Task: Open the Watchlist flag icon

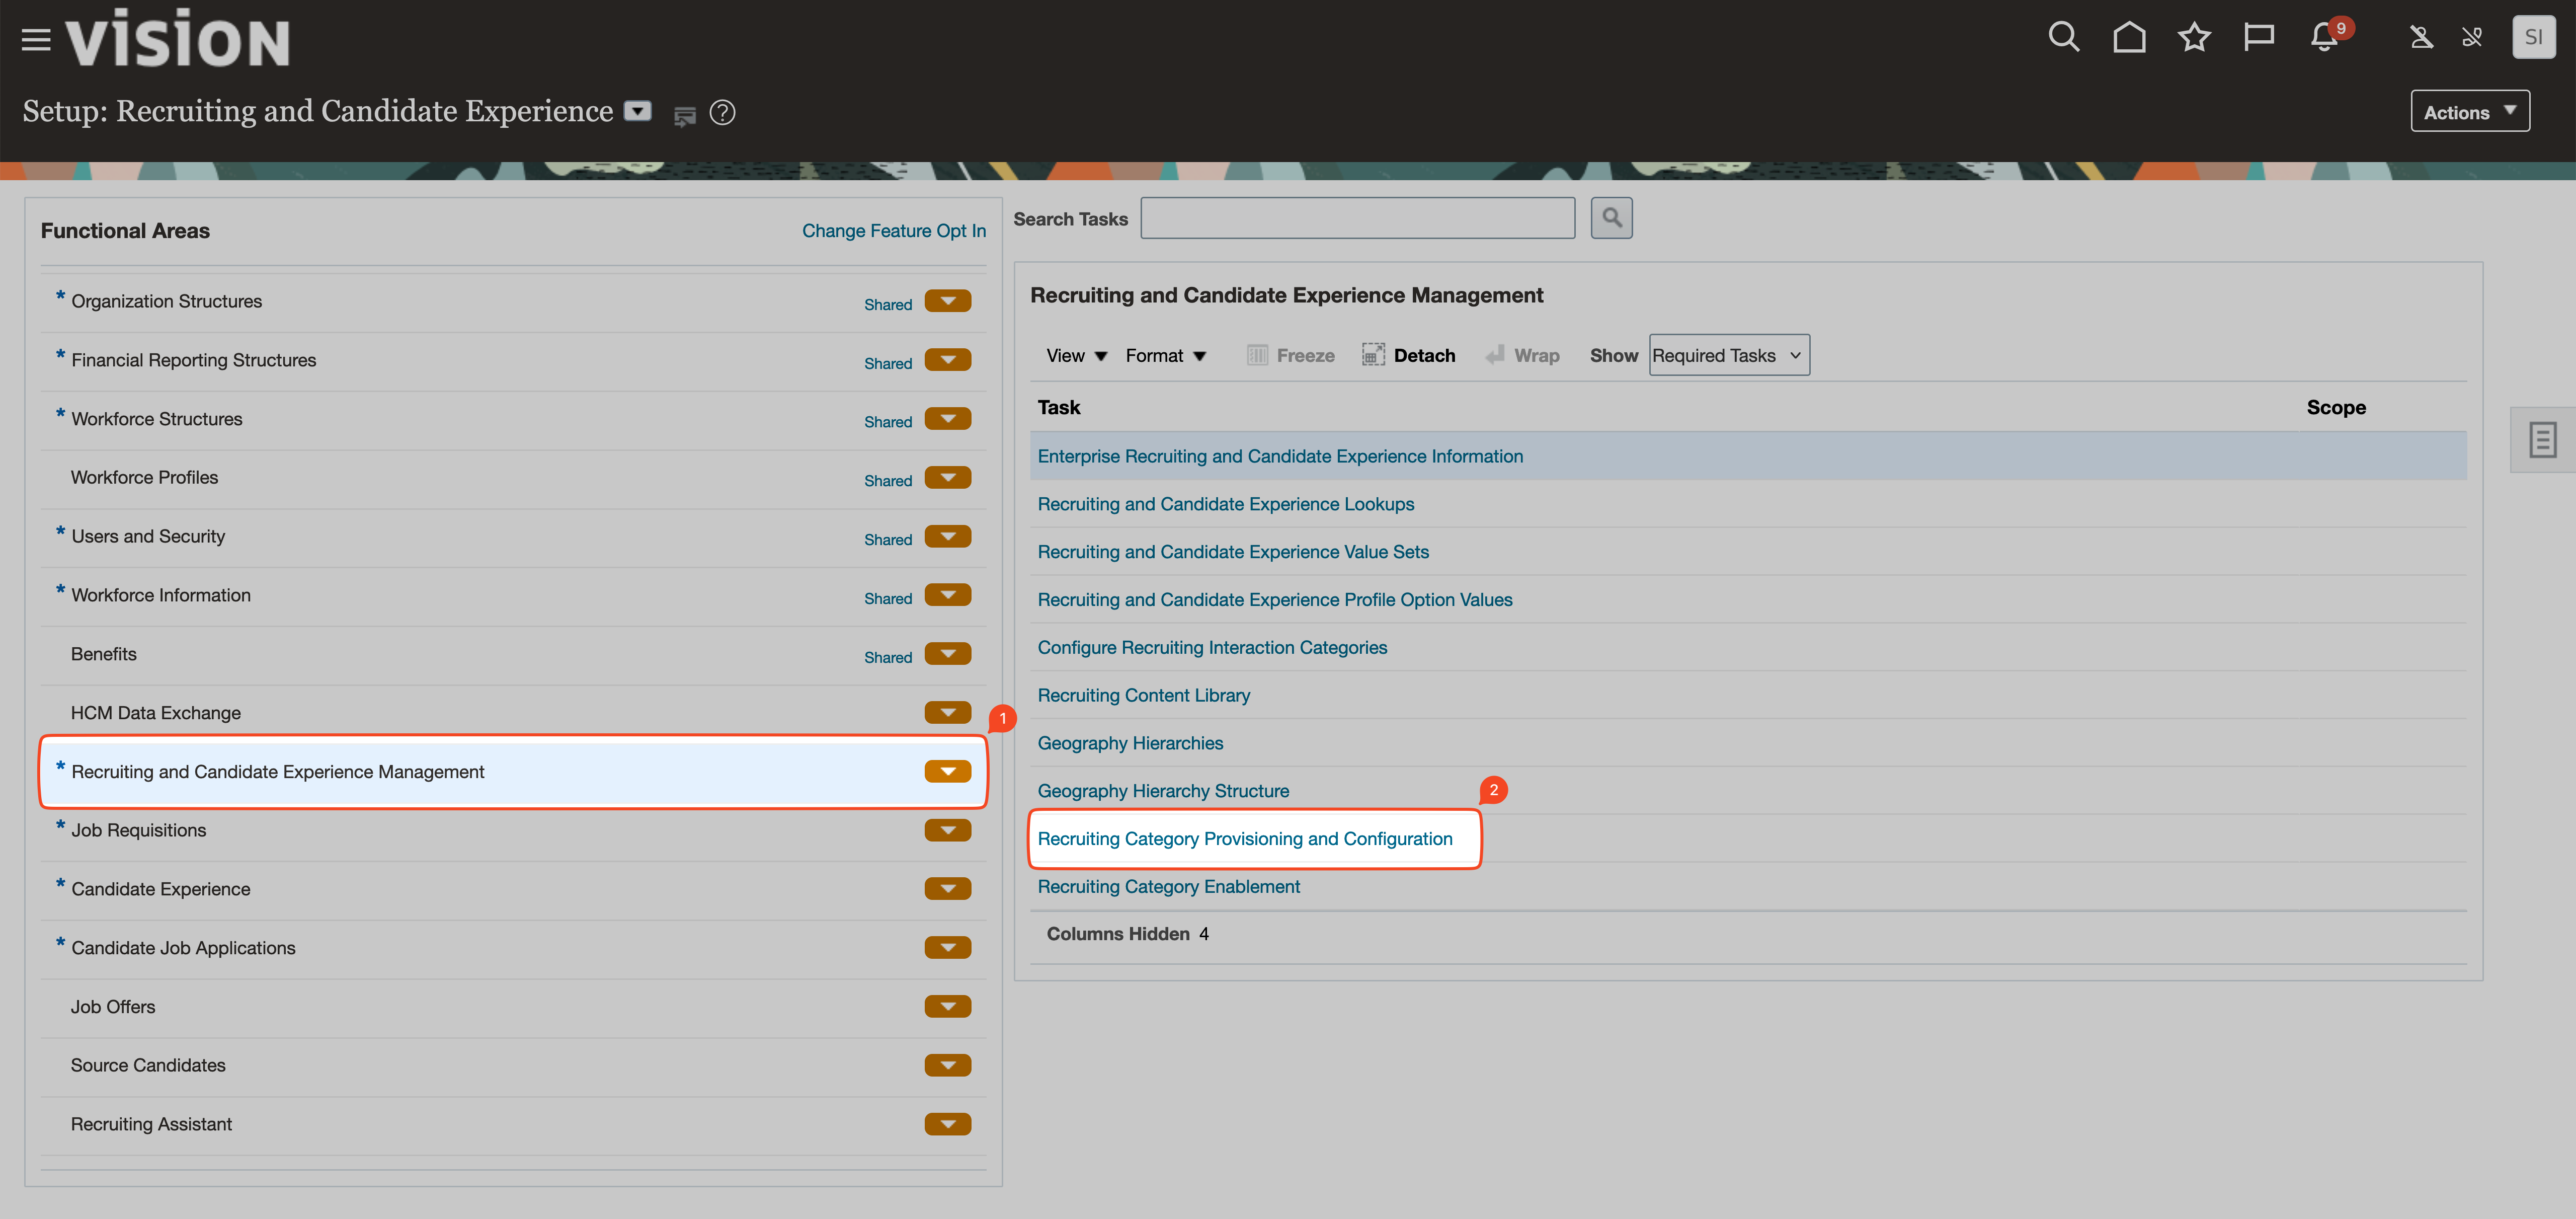Action: (2259, 38)
